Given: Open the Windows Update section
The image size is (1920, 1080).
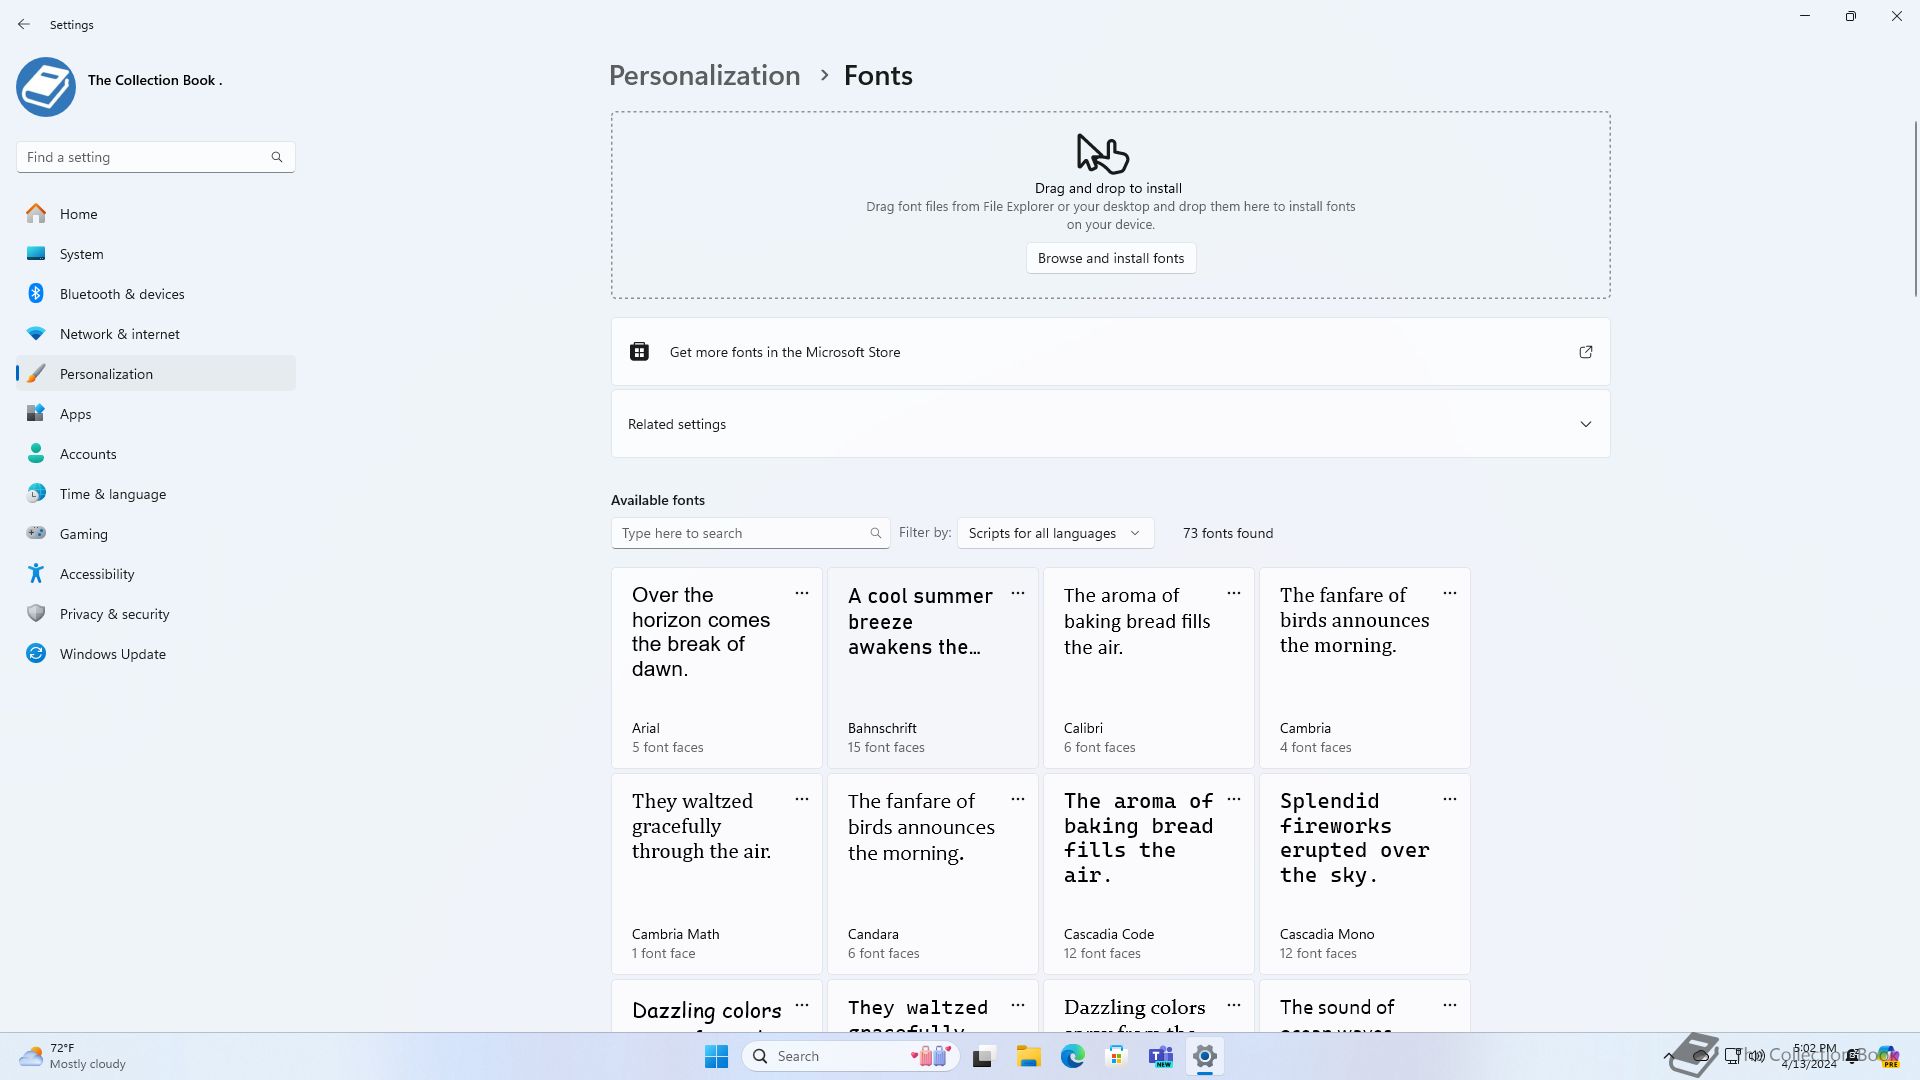Looking at the screenshot, I should pyautogui.click(x=112, y=654).
